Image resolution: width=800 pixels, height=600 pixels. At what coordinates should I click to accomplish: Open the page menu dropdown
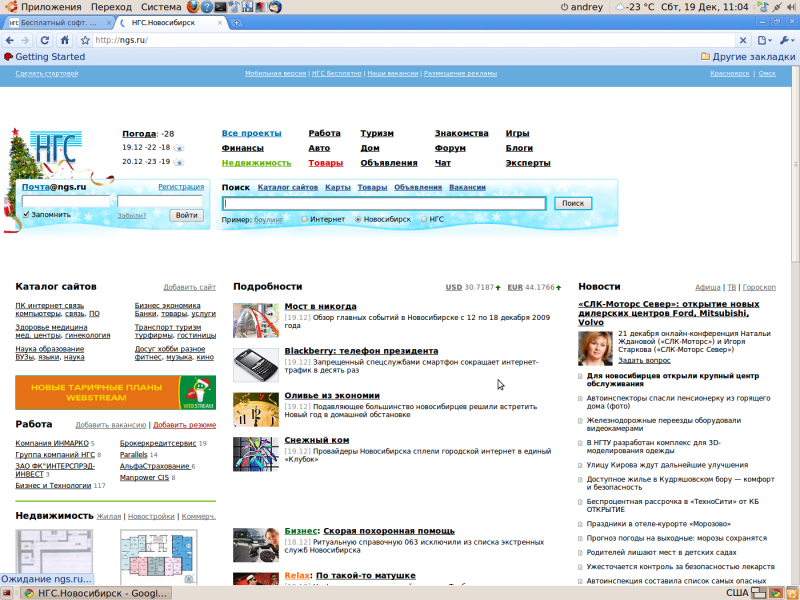[x=764, y=40]
